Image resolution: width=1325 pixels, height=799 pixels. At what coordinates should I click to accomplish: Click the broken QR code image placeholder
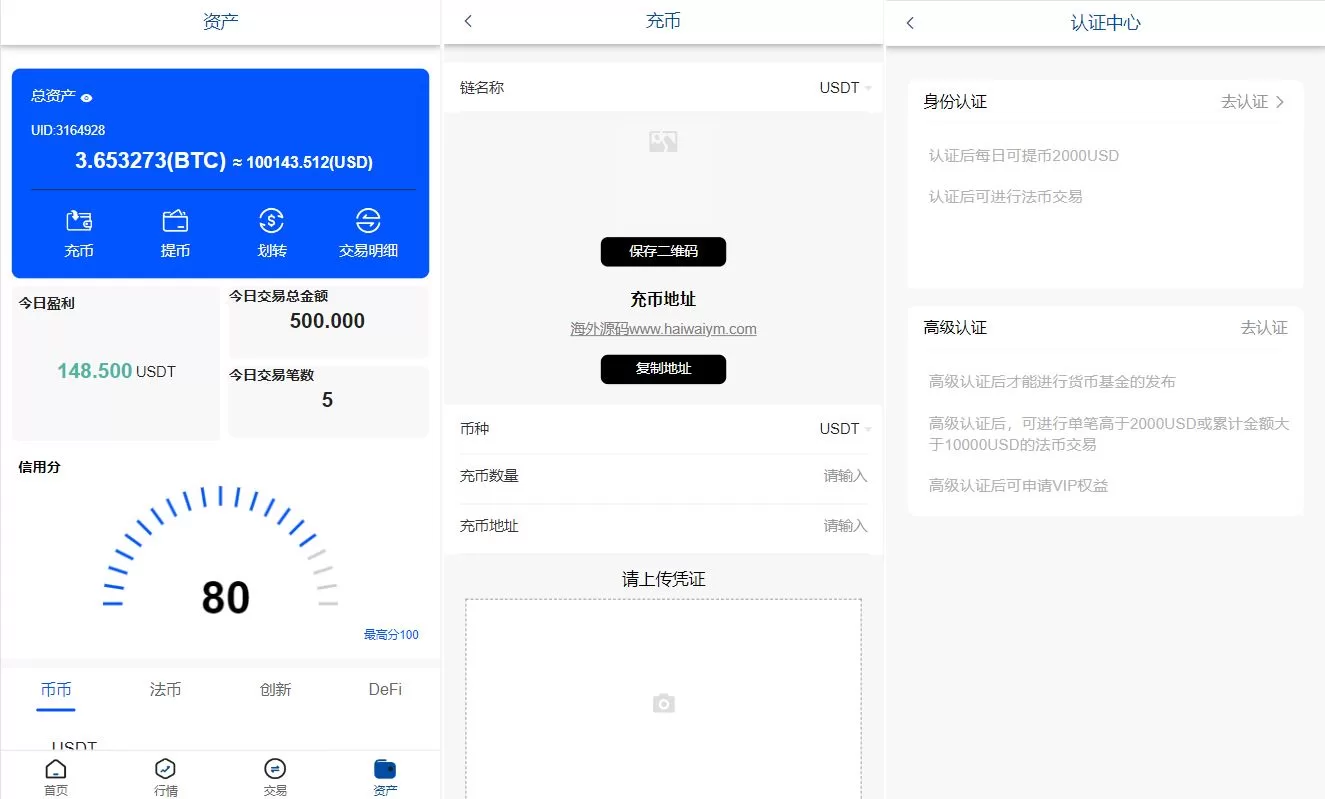tap(663, 142)
